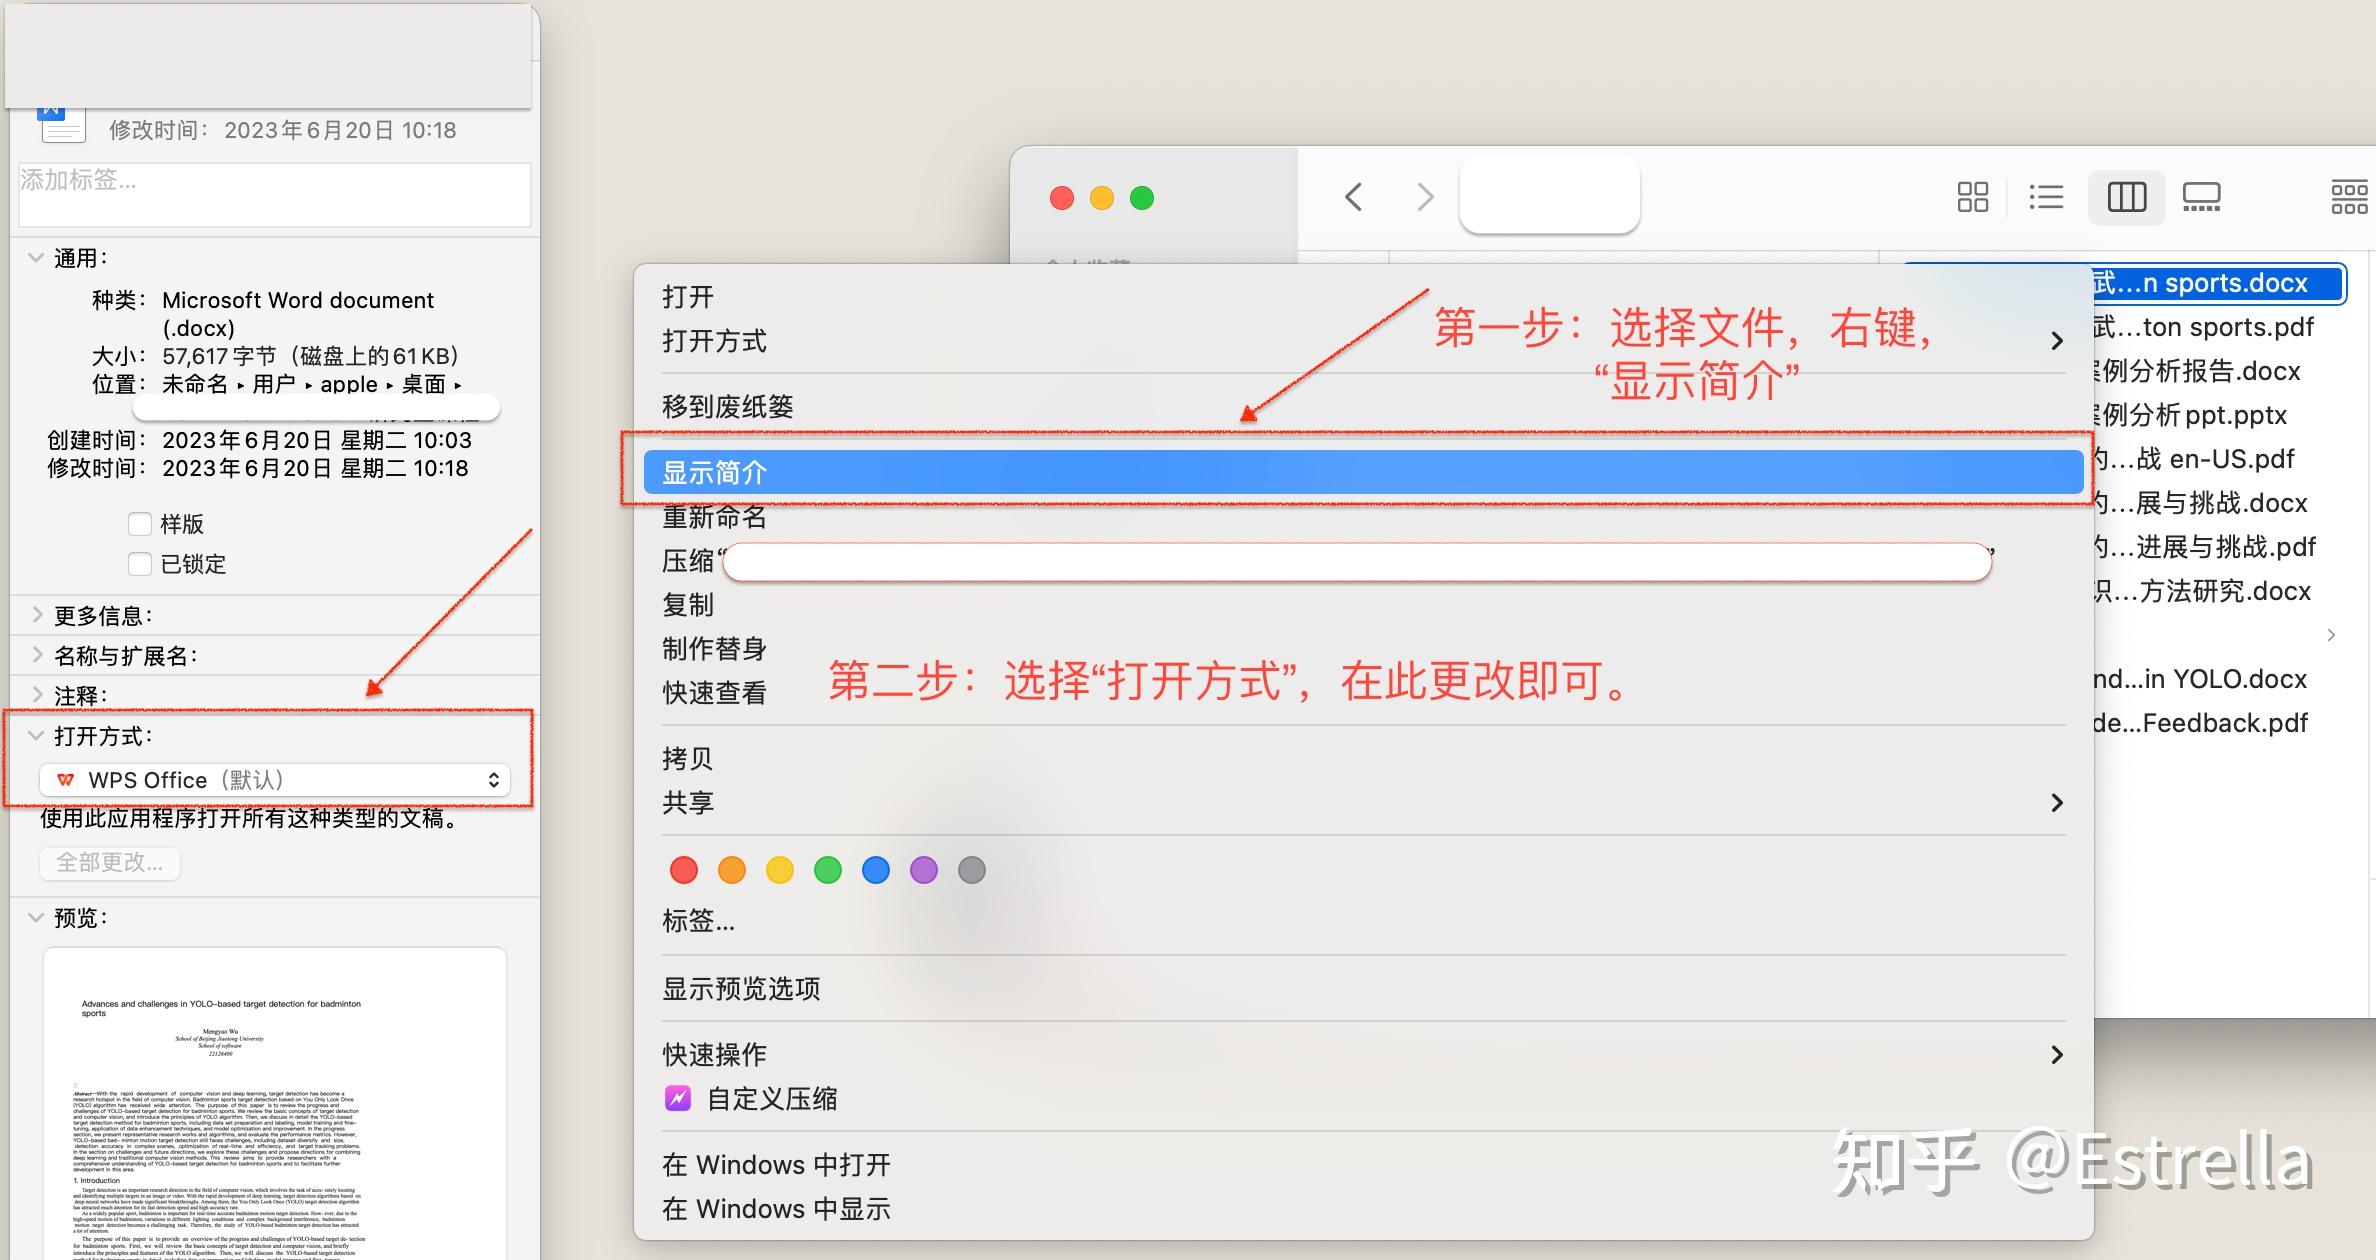Switch Finder to icon grid view
2376x1260 pixels.
(1972, 197)
